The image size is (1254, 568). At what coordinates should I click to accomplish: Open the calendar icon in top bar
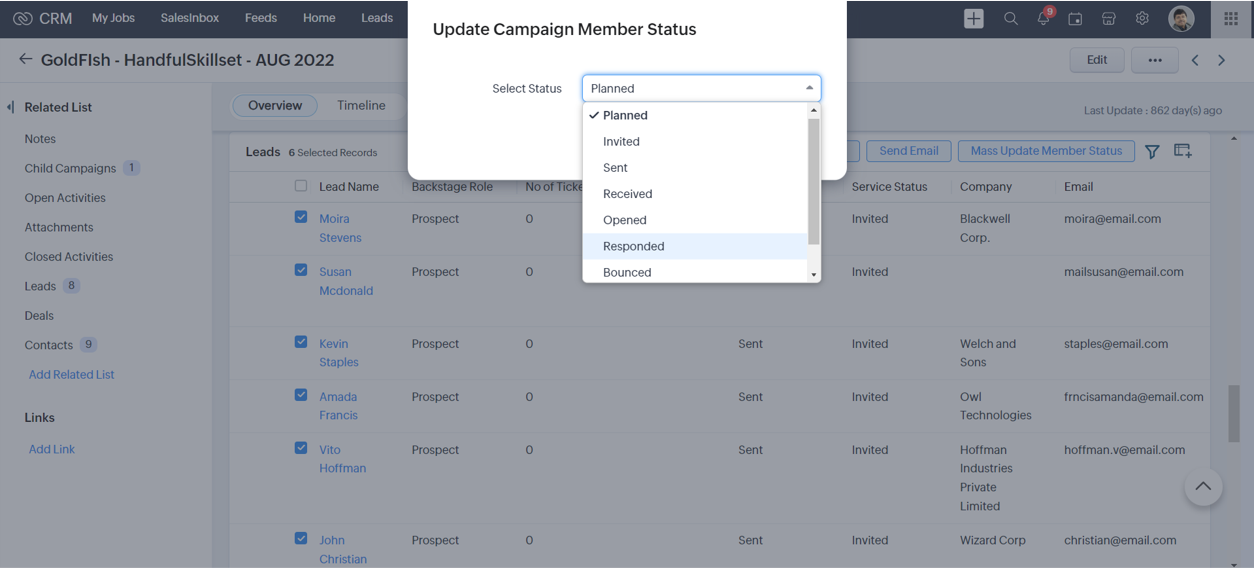tap(1076, 18)
